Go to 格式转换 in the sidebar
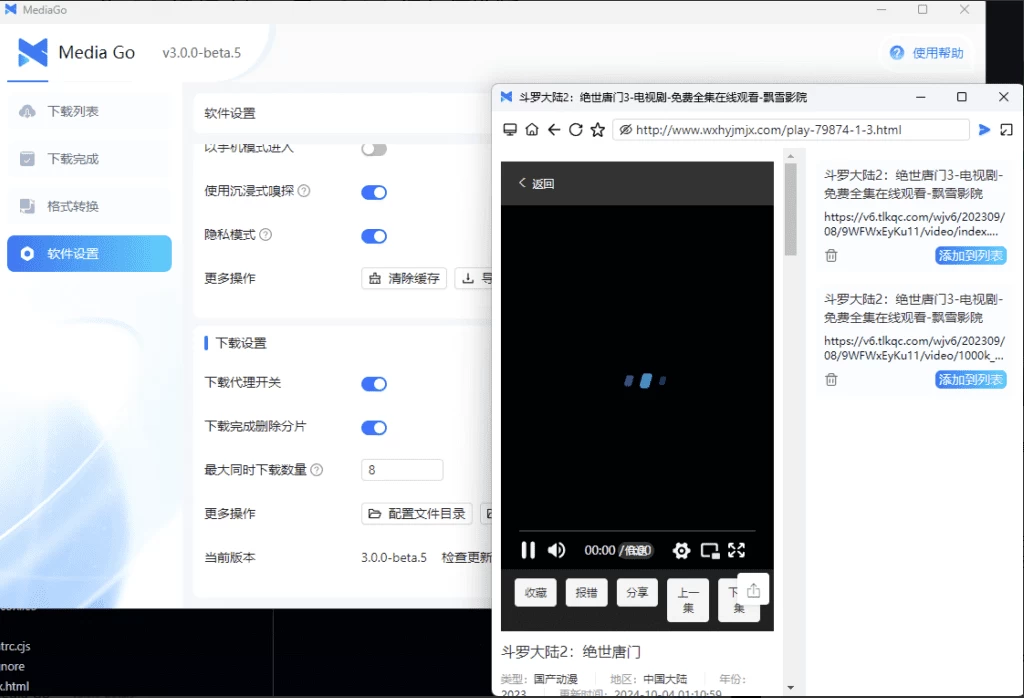The width and height of the screenshot is (1024, 698). click(x=73, y=206)
